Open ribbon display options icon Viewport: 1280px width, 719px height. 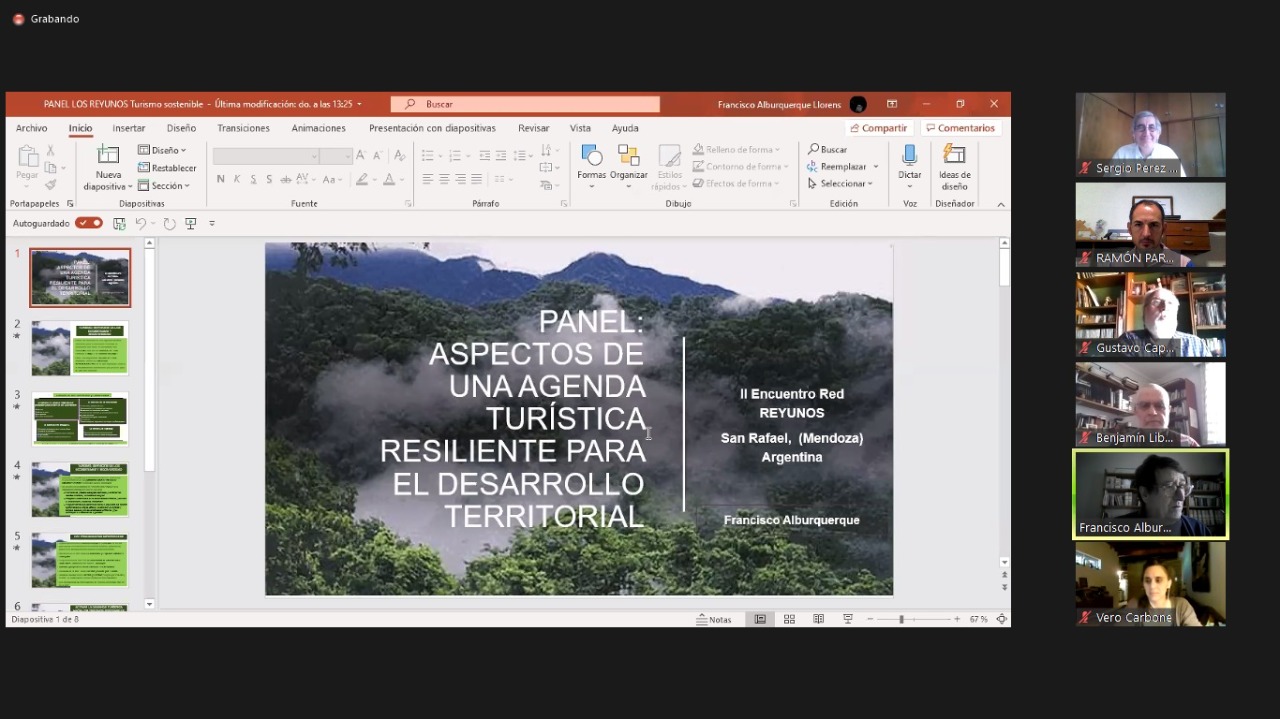(x=891, y=104)
